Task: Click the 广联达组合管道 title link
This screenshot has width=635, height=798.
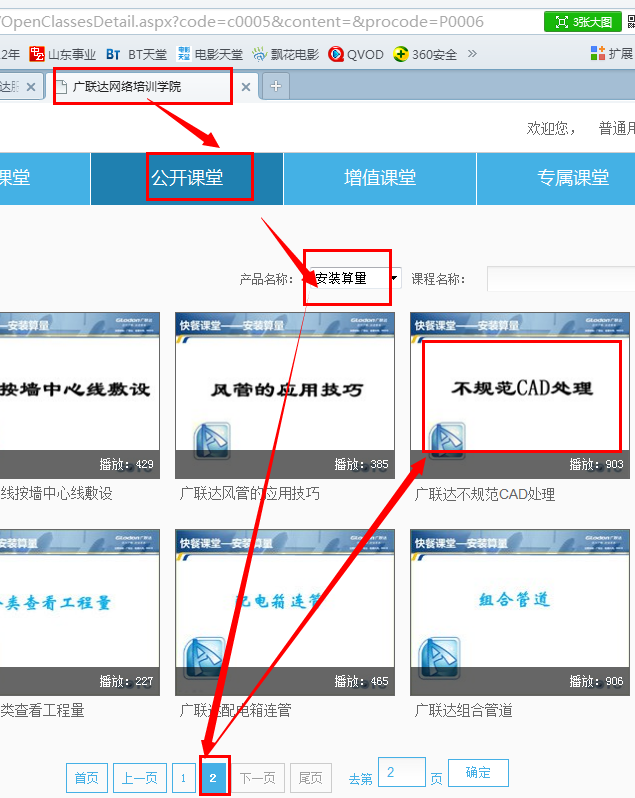Action: (x=464, y=710)
